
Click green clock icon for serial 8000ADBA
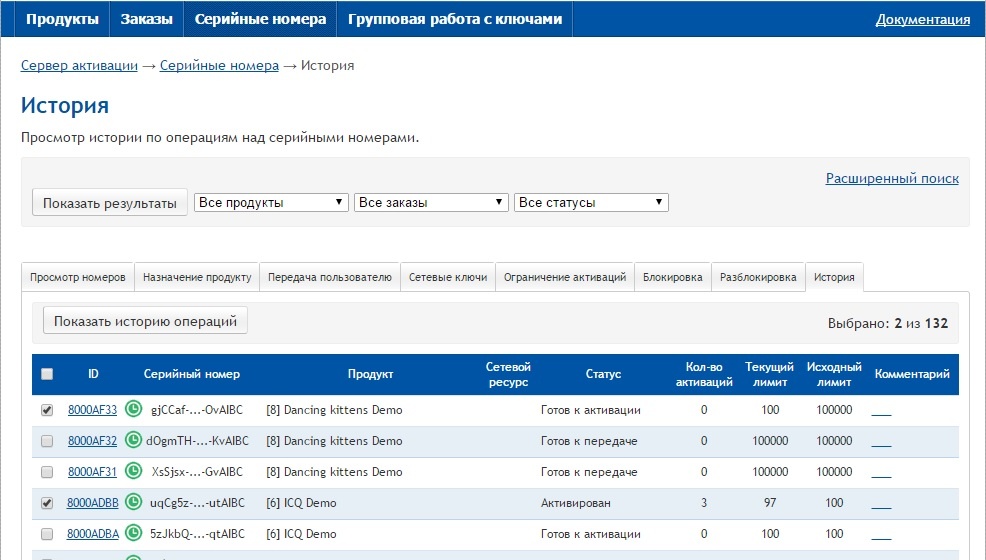(x=133, y=534)
